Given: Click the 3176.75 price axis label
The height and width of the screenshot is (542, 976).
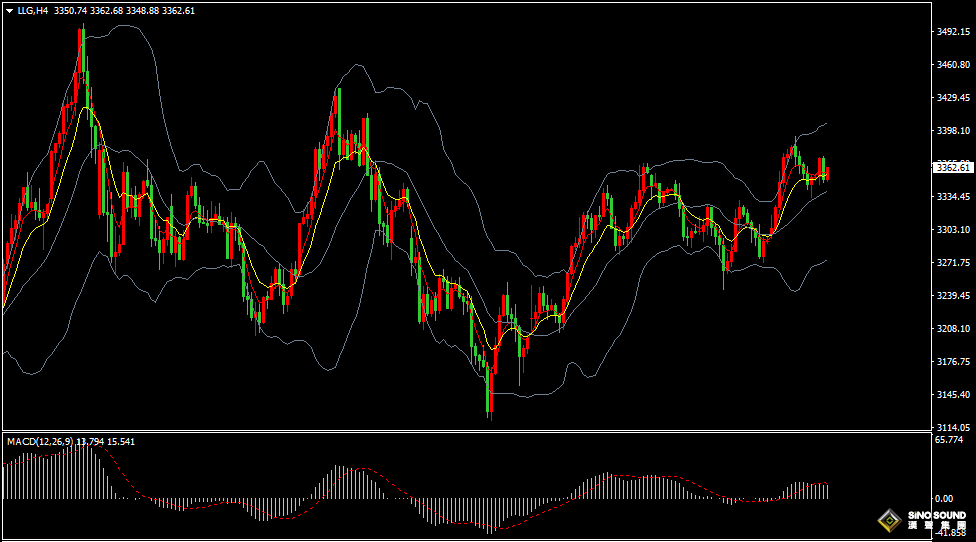Looking at the screenshot, I should (952, 361).
